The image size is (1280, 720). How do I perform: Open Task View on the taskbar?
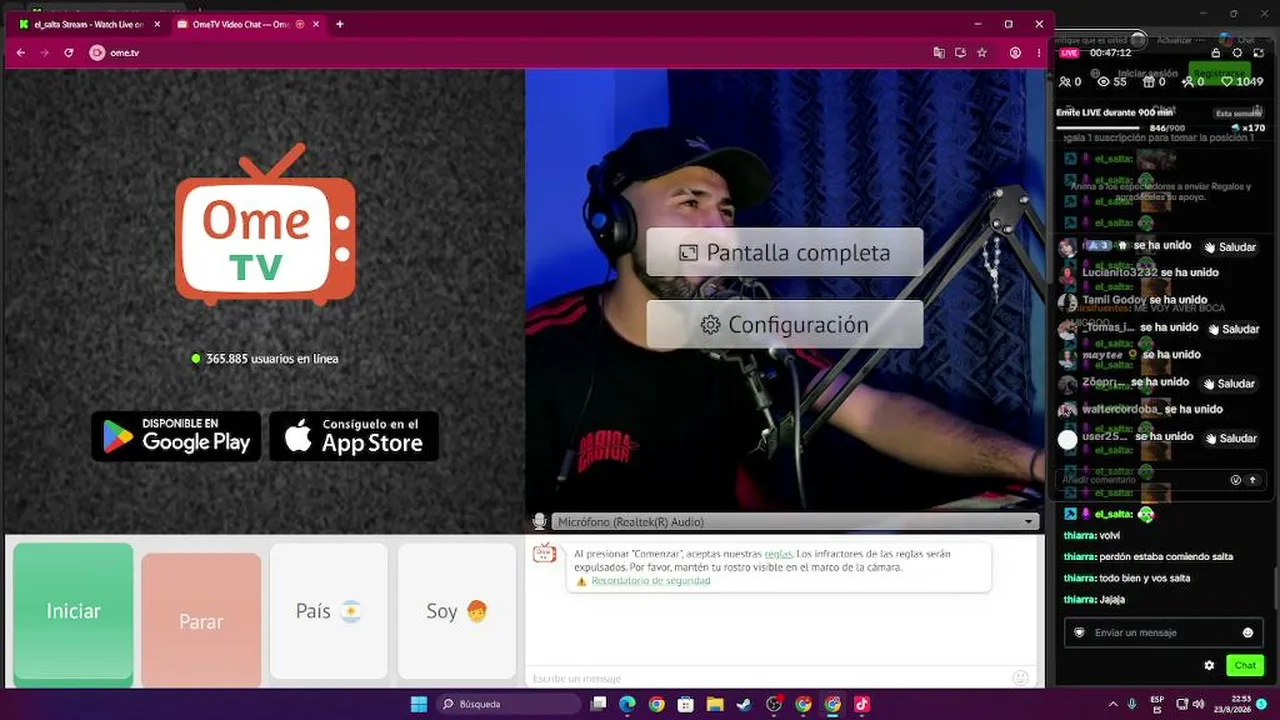[x=598, y=704]
